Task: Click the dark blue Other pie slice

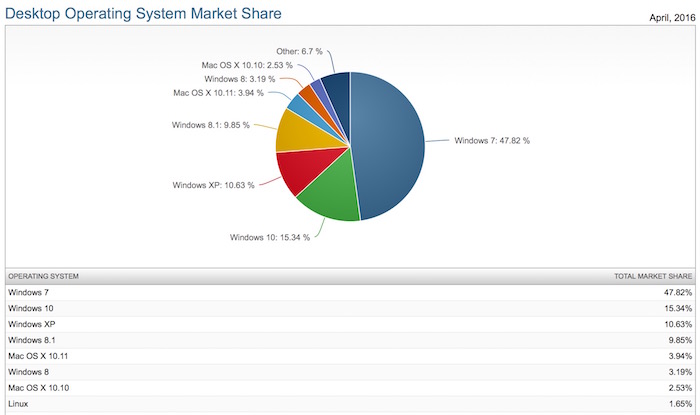Action: (x=336, y=90)
